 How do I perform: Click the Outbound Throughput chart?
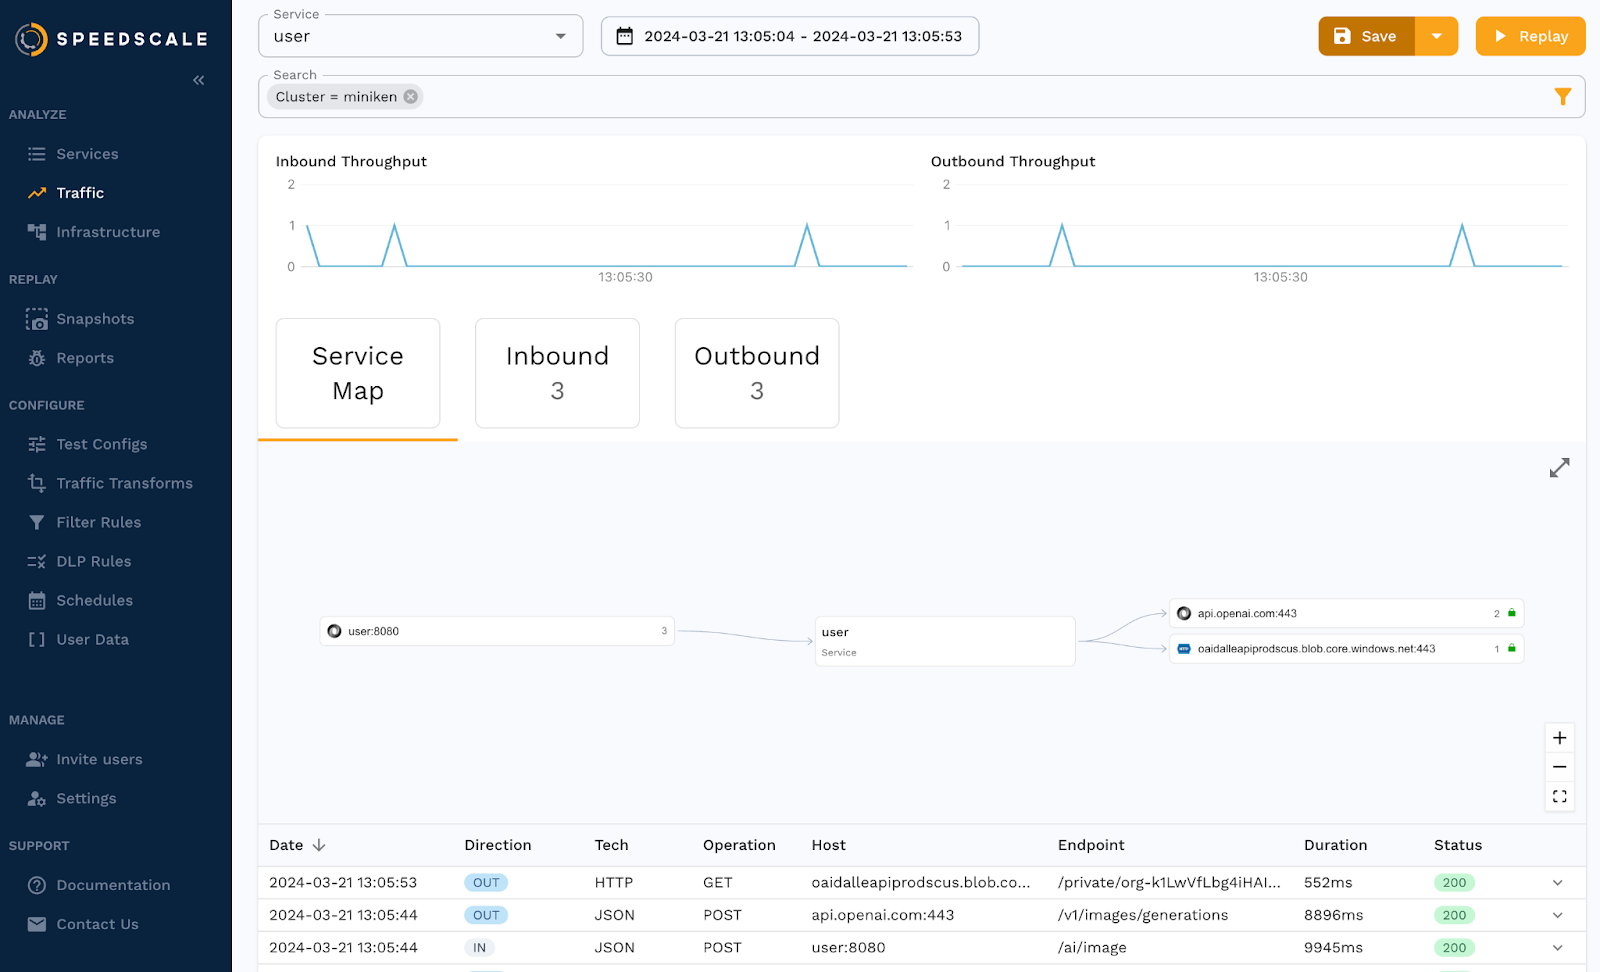[1250, 230]
